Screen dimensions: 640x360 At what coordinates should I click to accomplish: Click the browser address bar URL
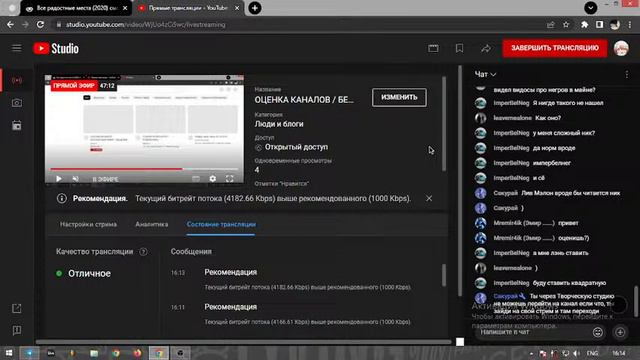point(146,25)
